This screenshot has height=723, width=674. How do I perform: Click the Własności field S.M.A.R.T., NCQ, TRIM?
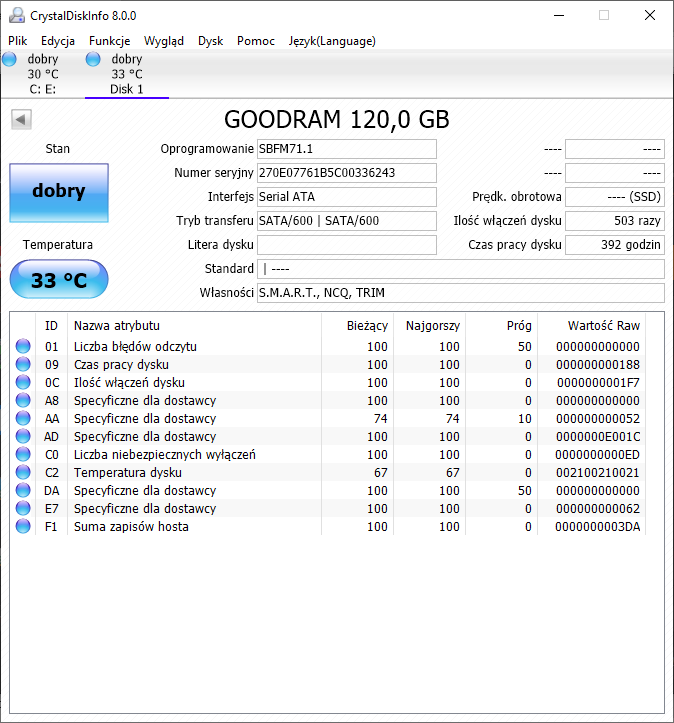[461, 293]
